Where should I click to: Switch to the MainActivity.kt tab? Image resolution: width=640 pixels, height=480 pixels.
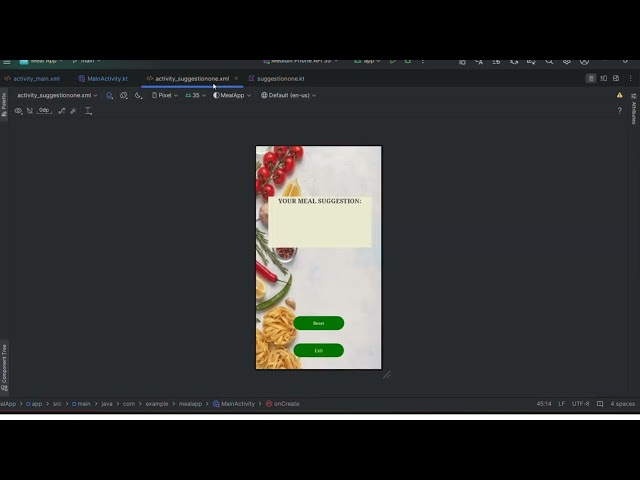(x=103, y=79)
